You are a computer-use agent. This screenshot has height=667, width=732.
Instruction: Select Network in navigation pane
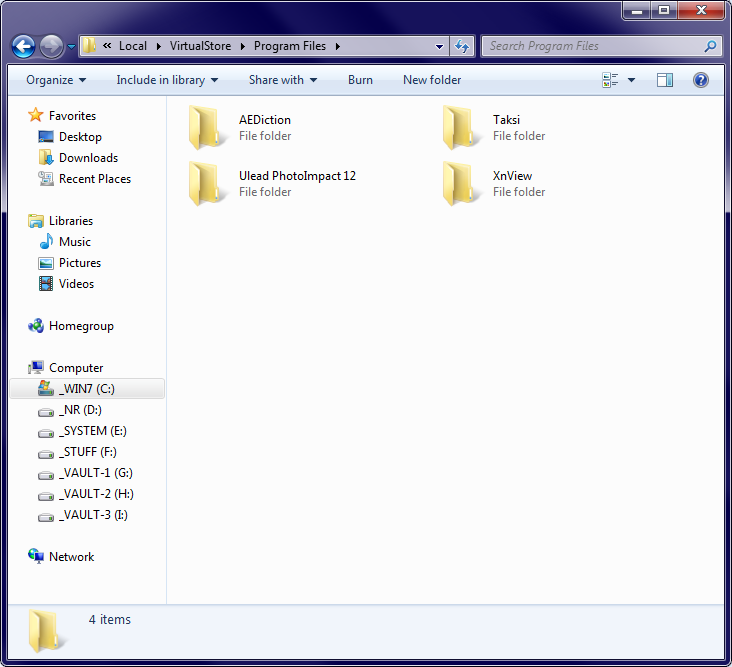point(71,557)
